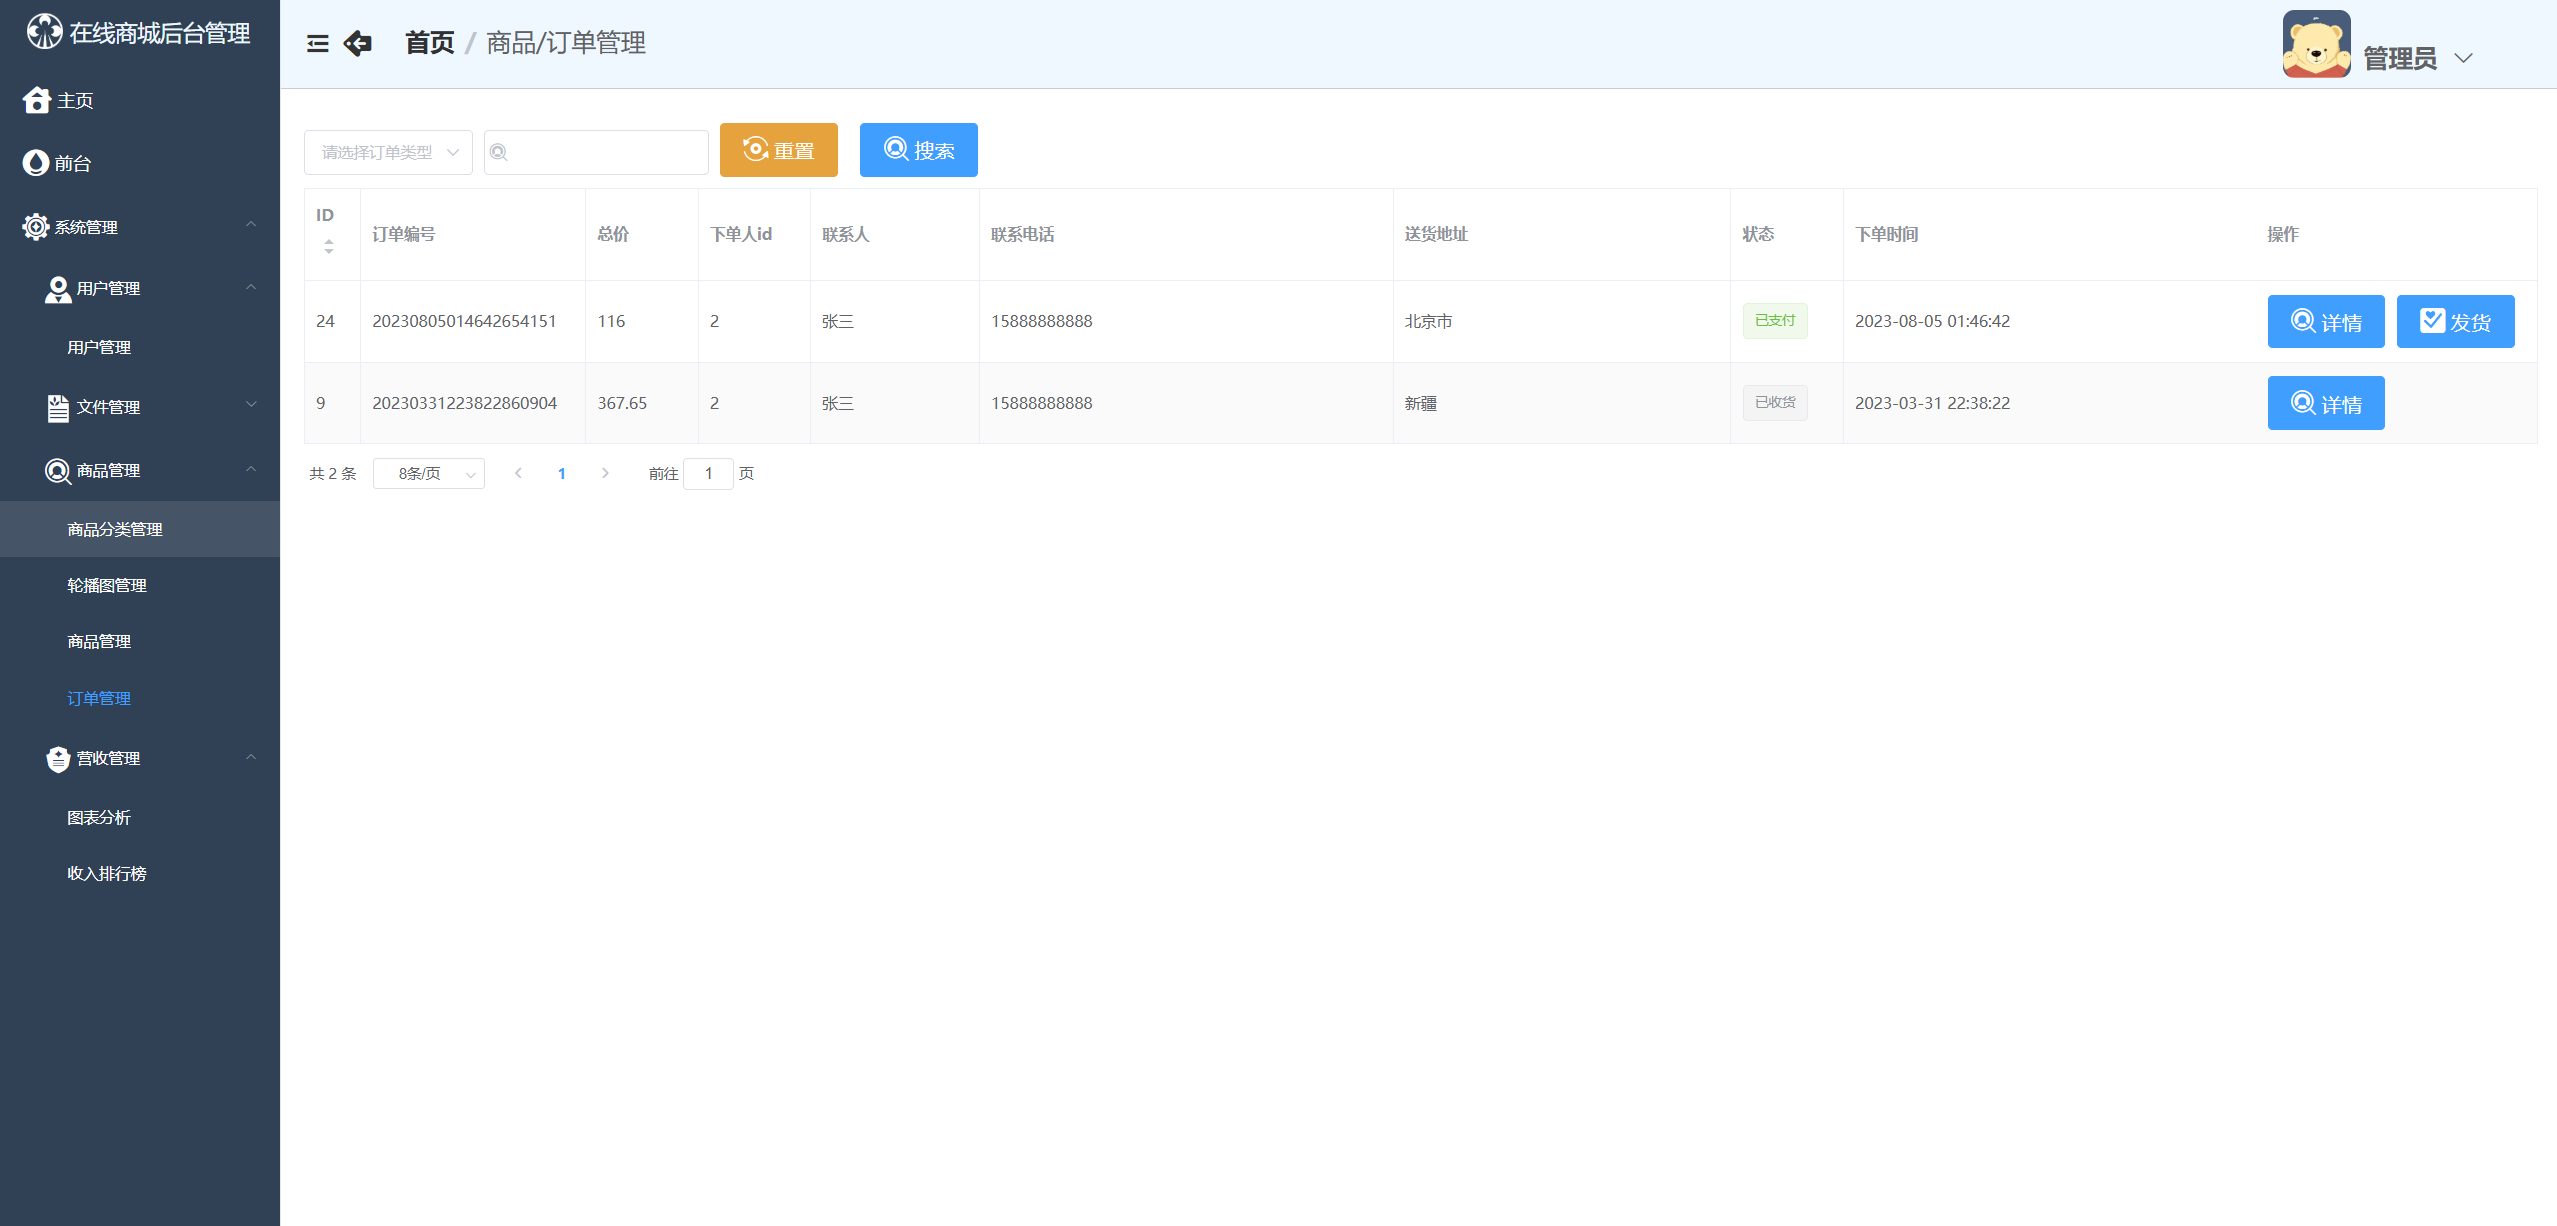This screenshot has width=2557, height=1226.
Task: Click the gear icon for 系统管理
Action: pos(36,227)
